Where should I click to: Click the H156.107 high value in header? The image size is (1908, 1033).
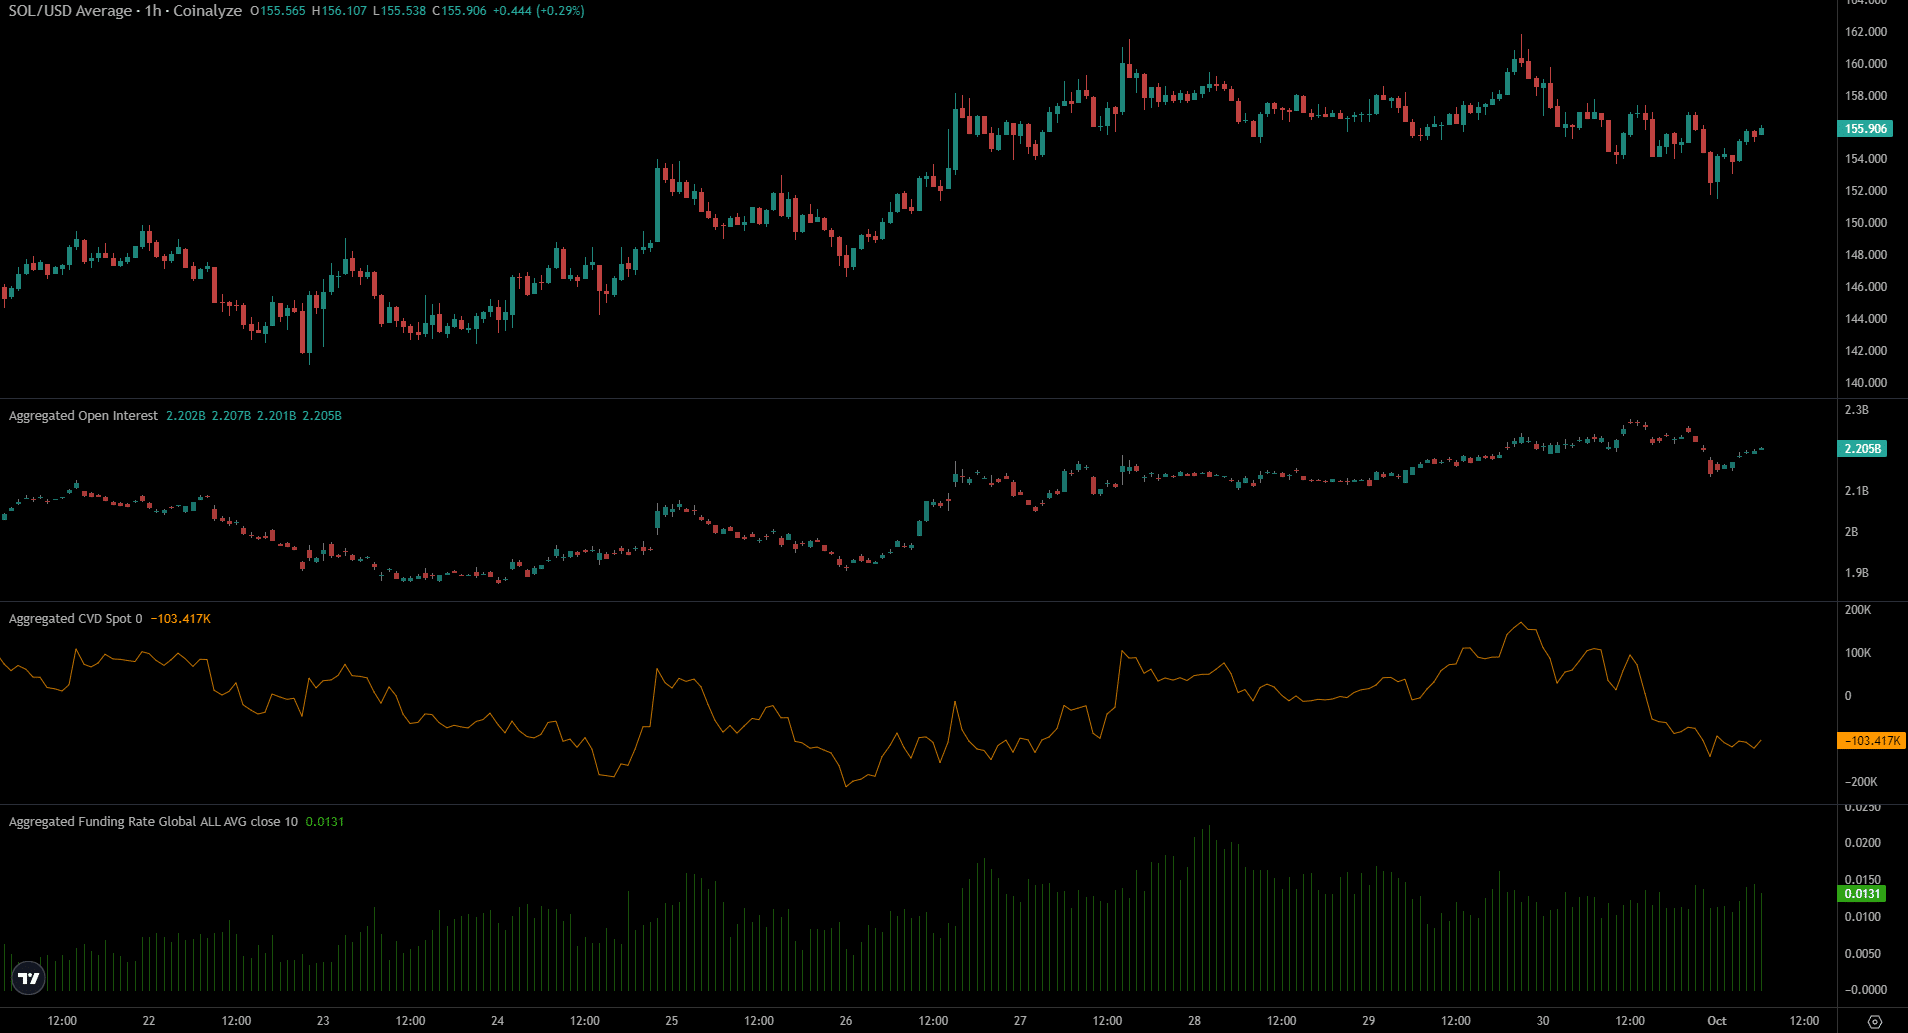tap(339, 11)
